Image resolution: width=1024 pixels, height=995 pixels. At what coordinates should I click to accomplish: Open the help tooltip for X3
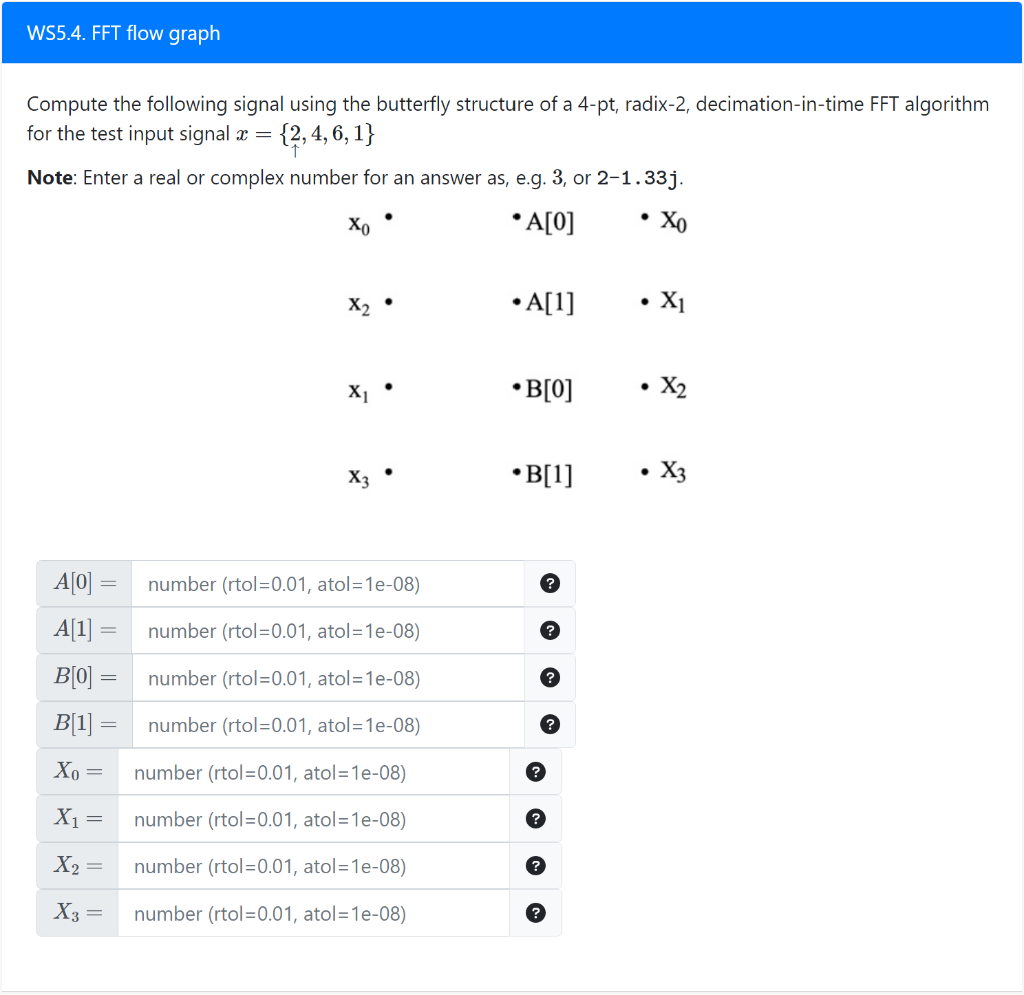(x=536, y=912)
